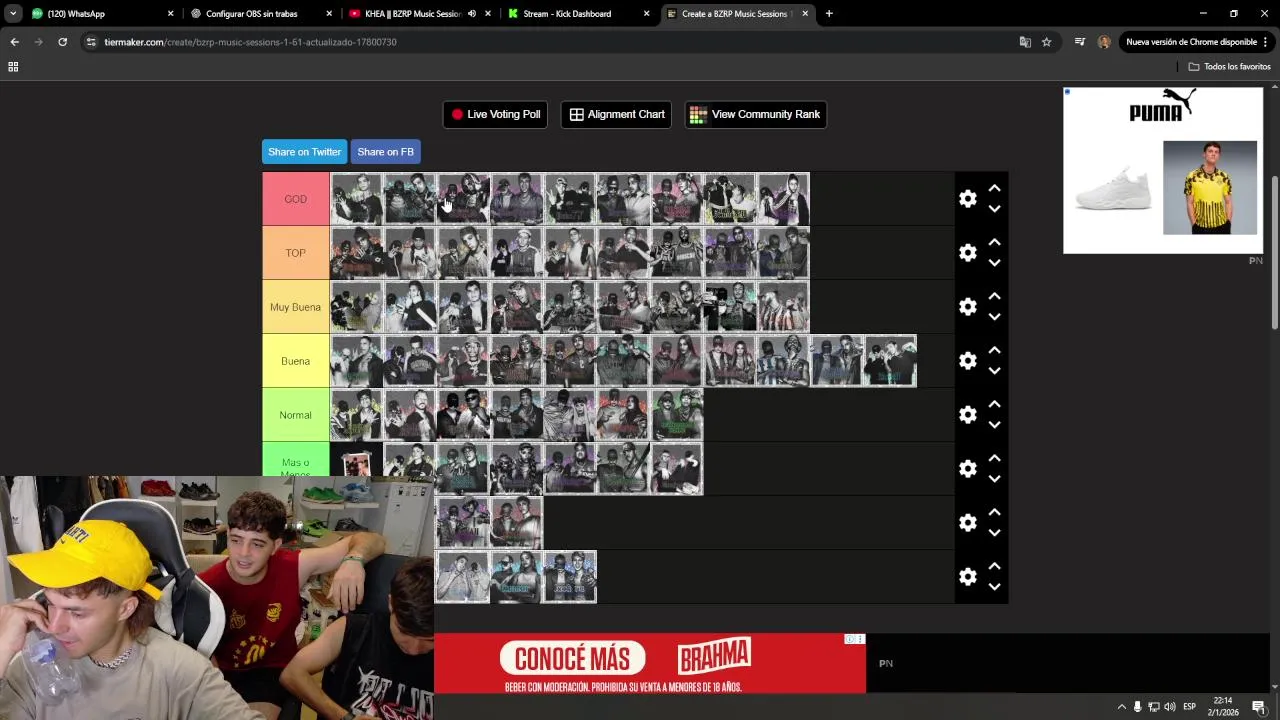The image size is (1280, 720).
Task: Click the Muy Buena tier label
Action: pyautogui.click(x=296, y=307)
